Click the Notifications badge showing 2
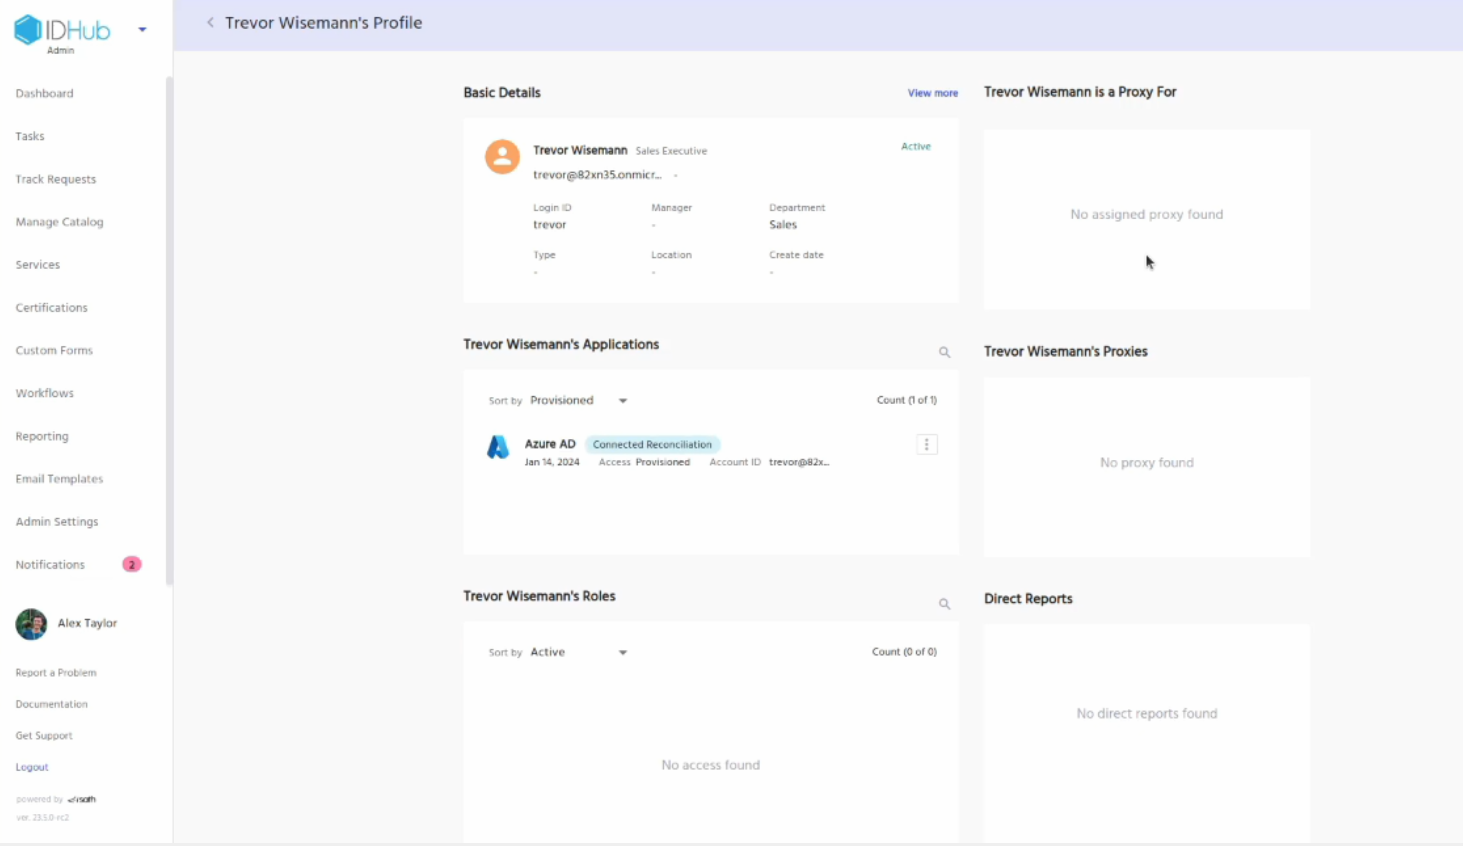The height and width of the screenshot is (846, 1463). (x=131, y=565)
